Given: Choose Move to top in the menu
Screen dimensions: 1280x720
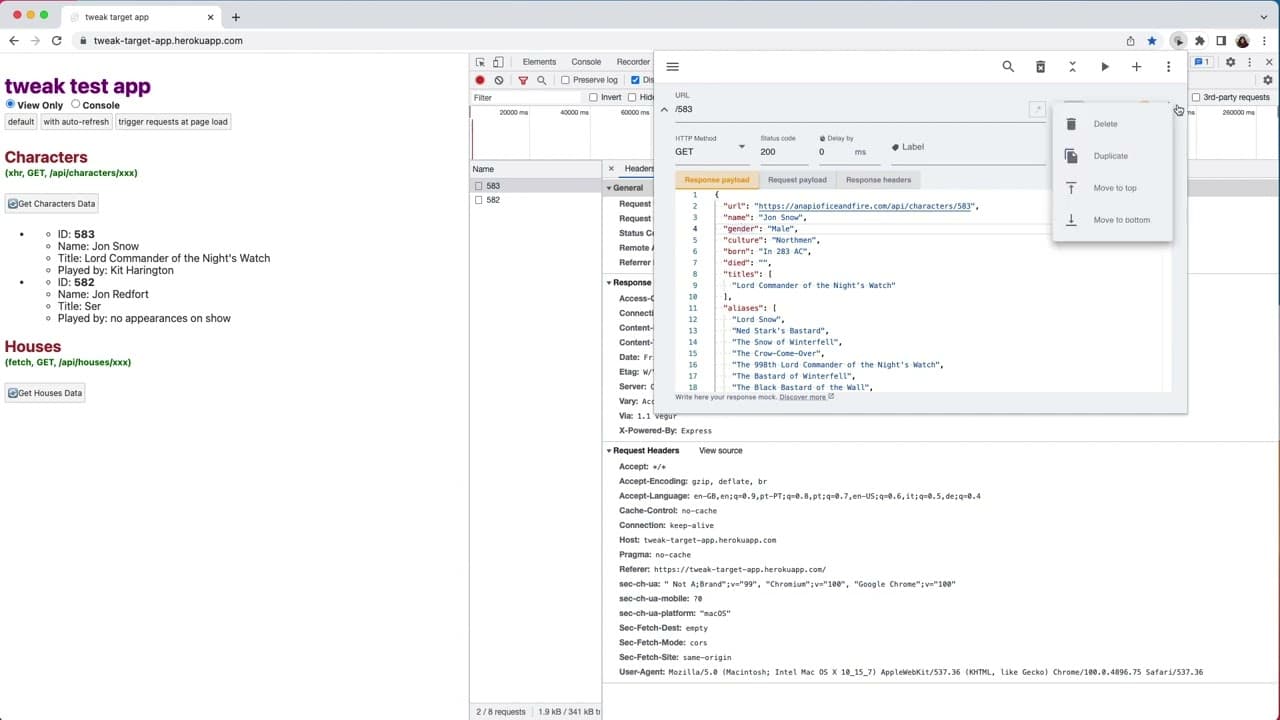Looking at the screenshot, I should point(1112,188).
